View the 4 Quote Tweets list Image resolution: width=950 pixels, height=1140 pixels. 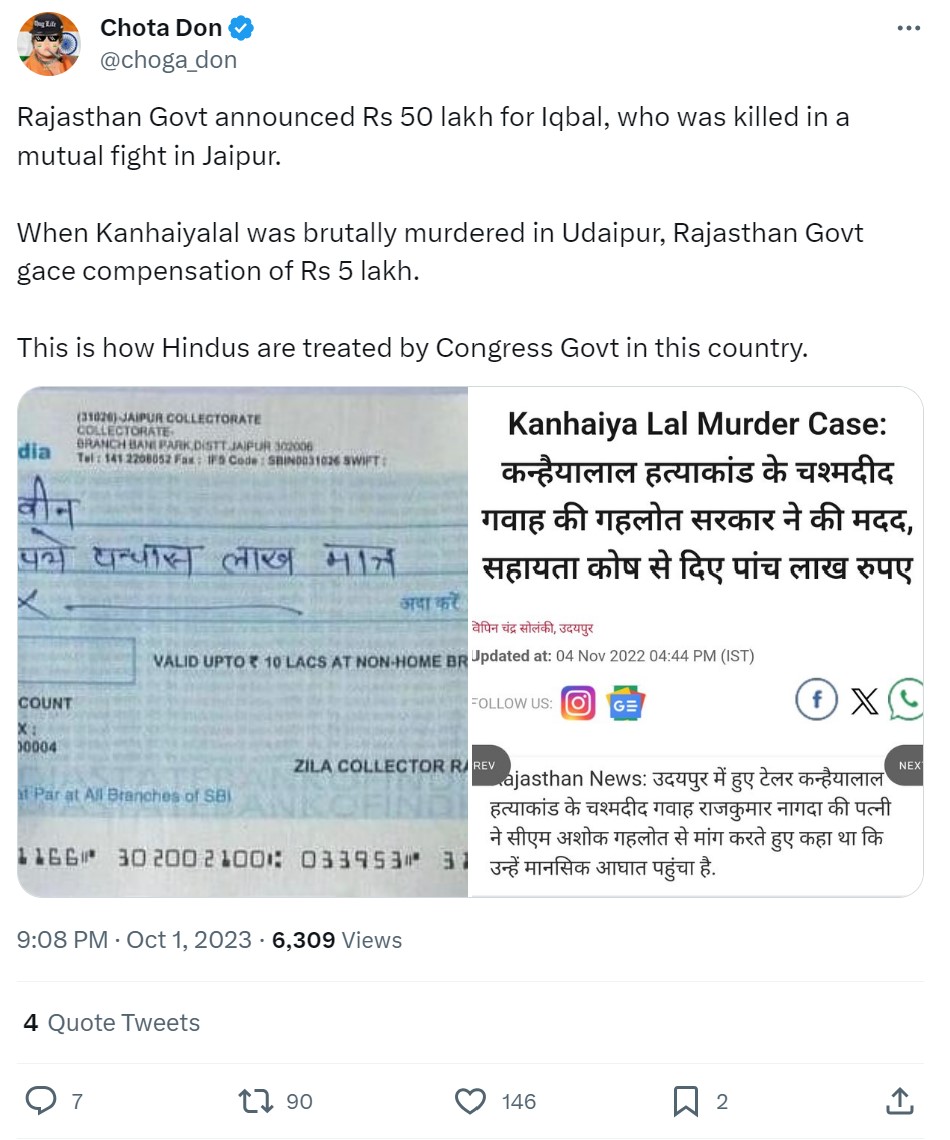coord(112,1022)
